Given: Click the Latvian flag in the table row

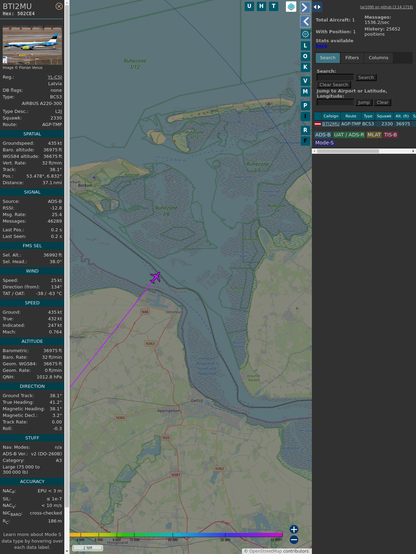Looking at the screenshot, I should coord(318,124).
